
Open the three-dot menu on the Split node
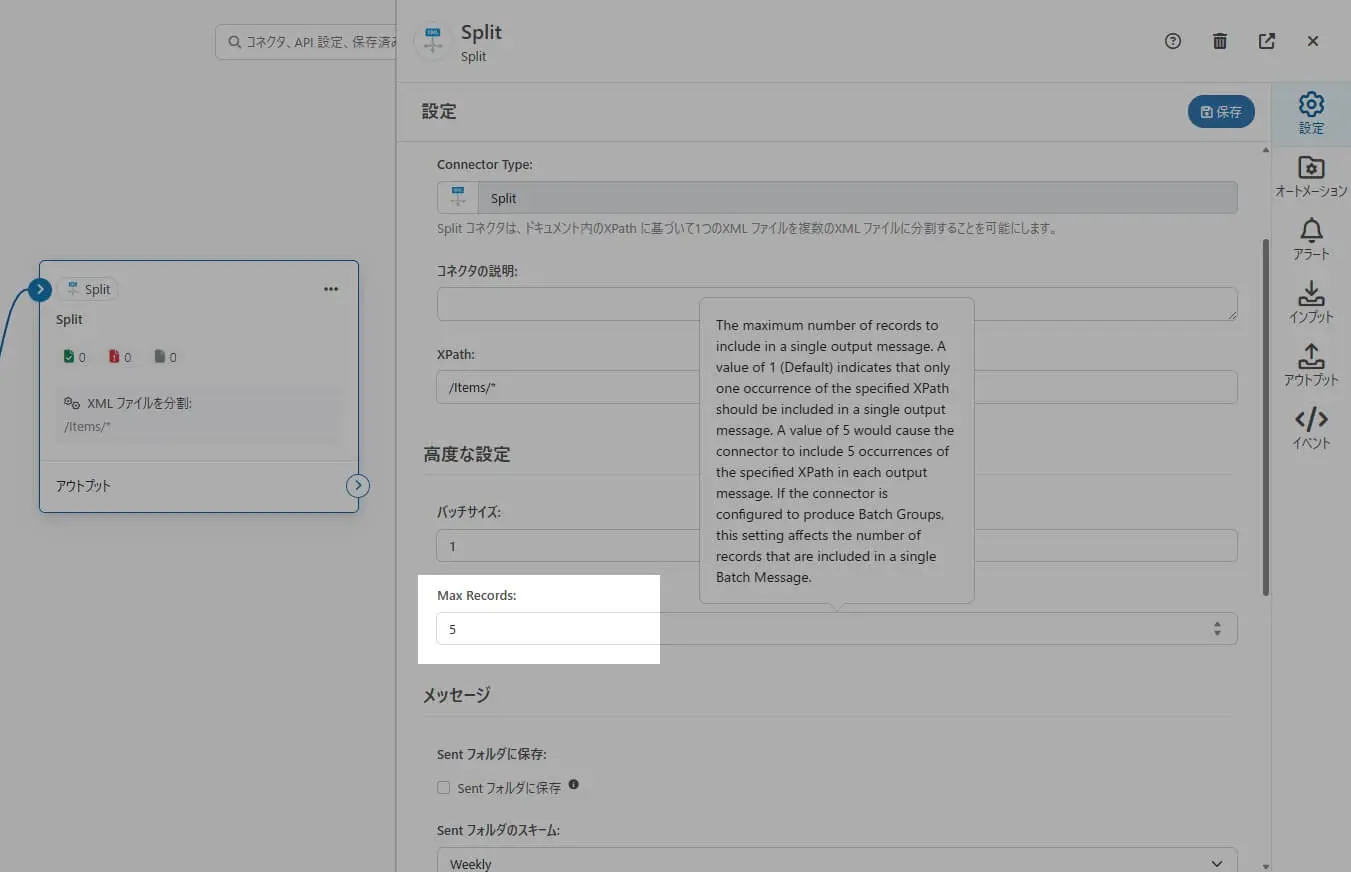click(331, 289)
